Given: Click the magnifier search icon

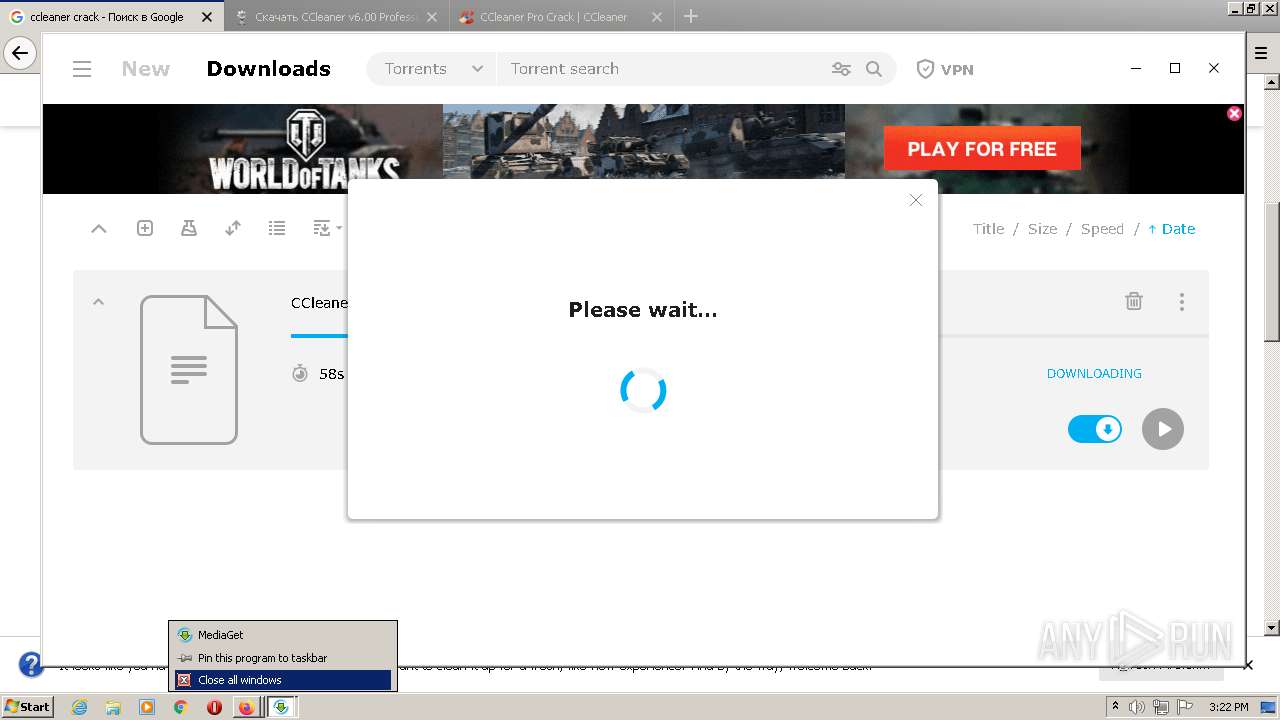Looking at the screenshot, I should coord(874,69).
